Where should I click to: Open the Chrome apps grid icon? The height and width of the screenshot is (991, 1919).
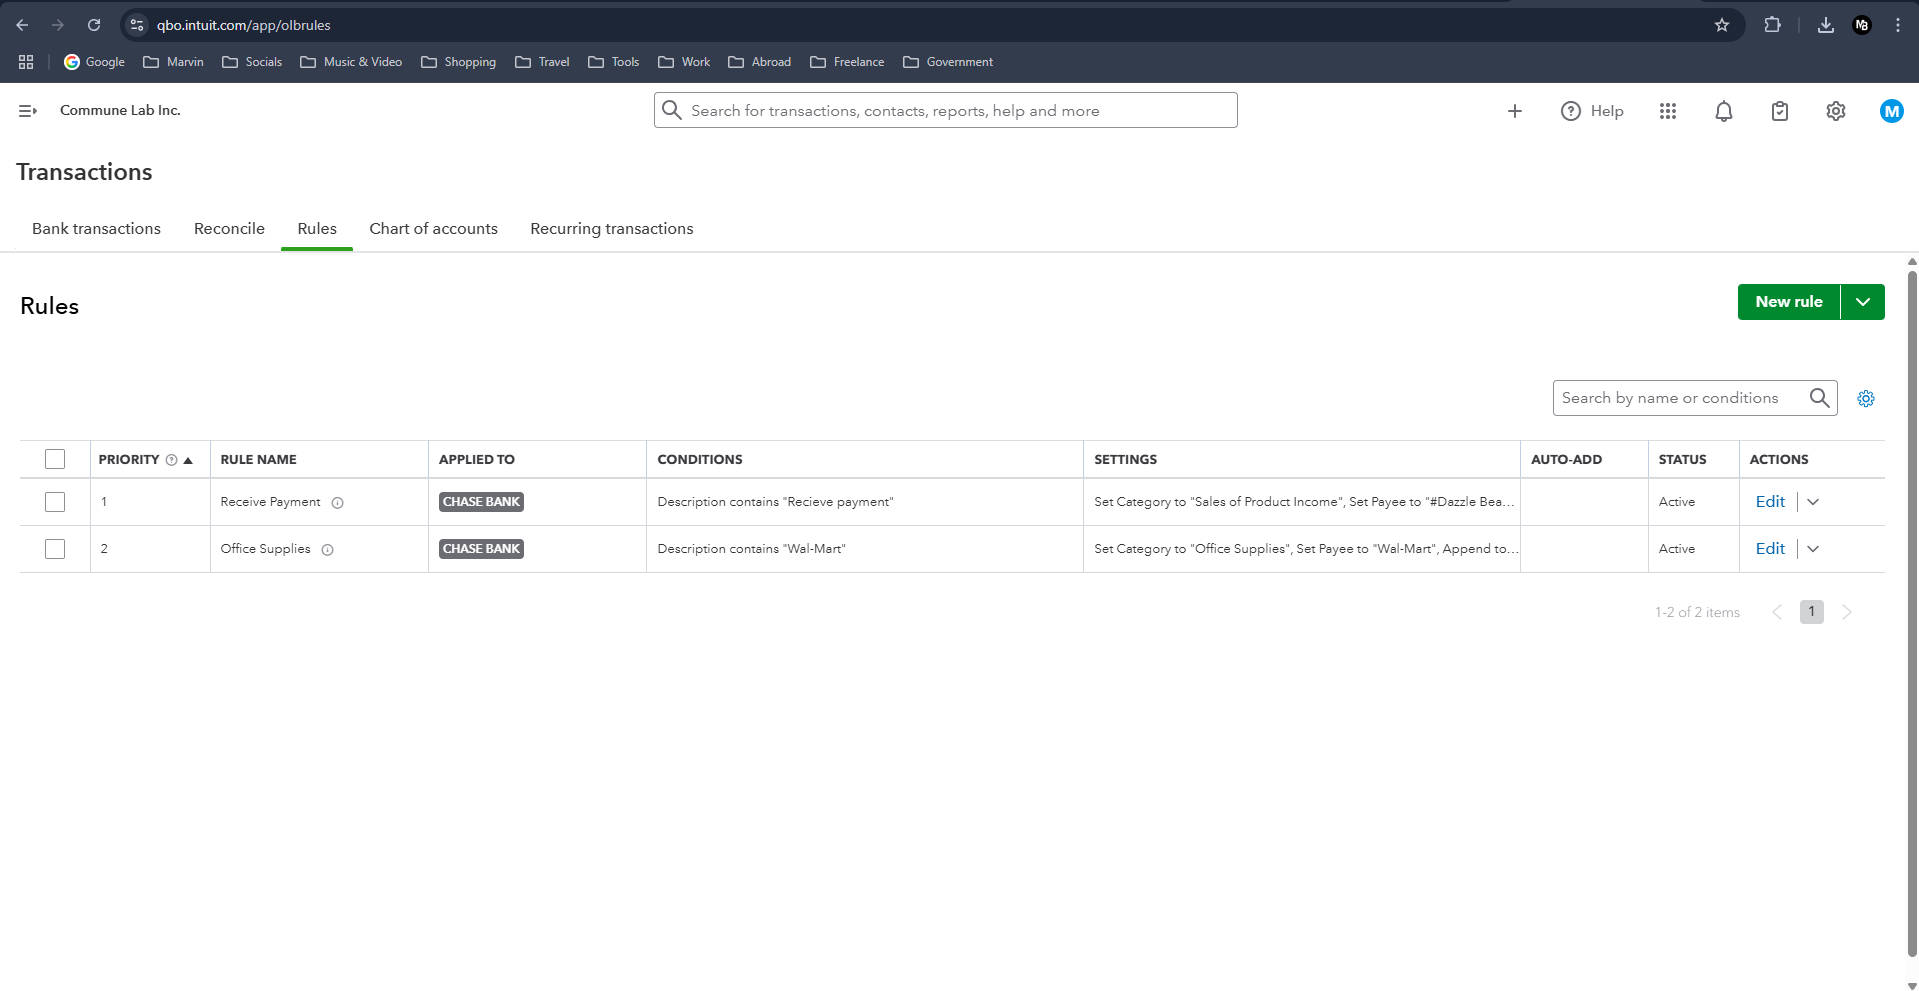(x=26, y=62)
